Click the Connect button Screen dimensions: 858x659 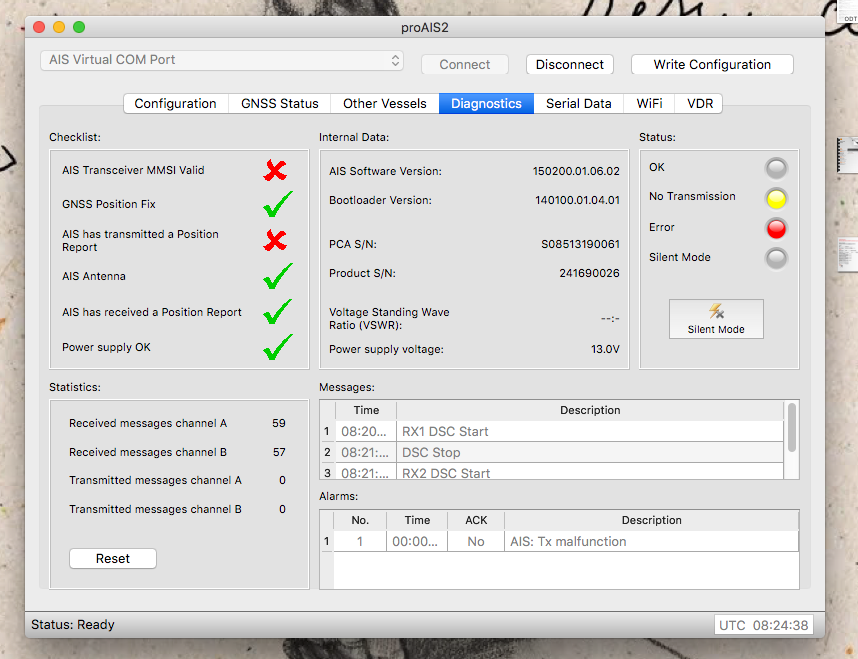[x=465, y=65]
